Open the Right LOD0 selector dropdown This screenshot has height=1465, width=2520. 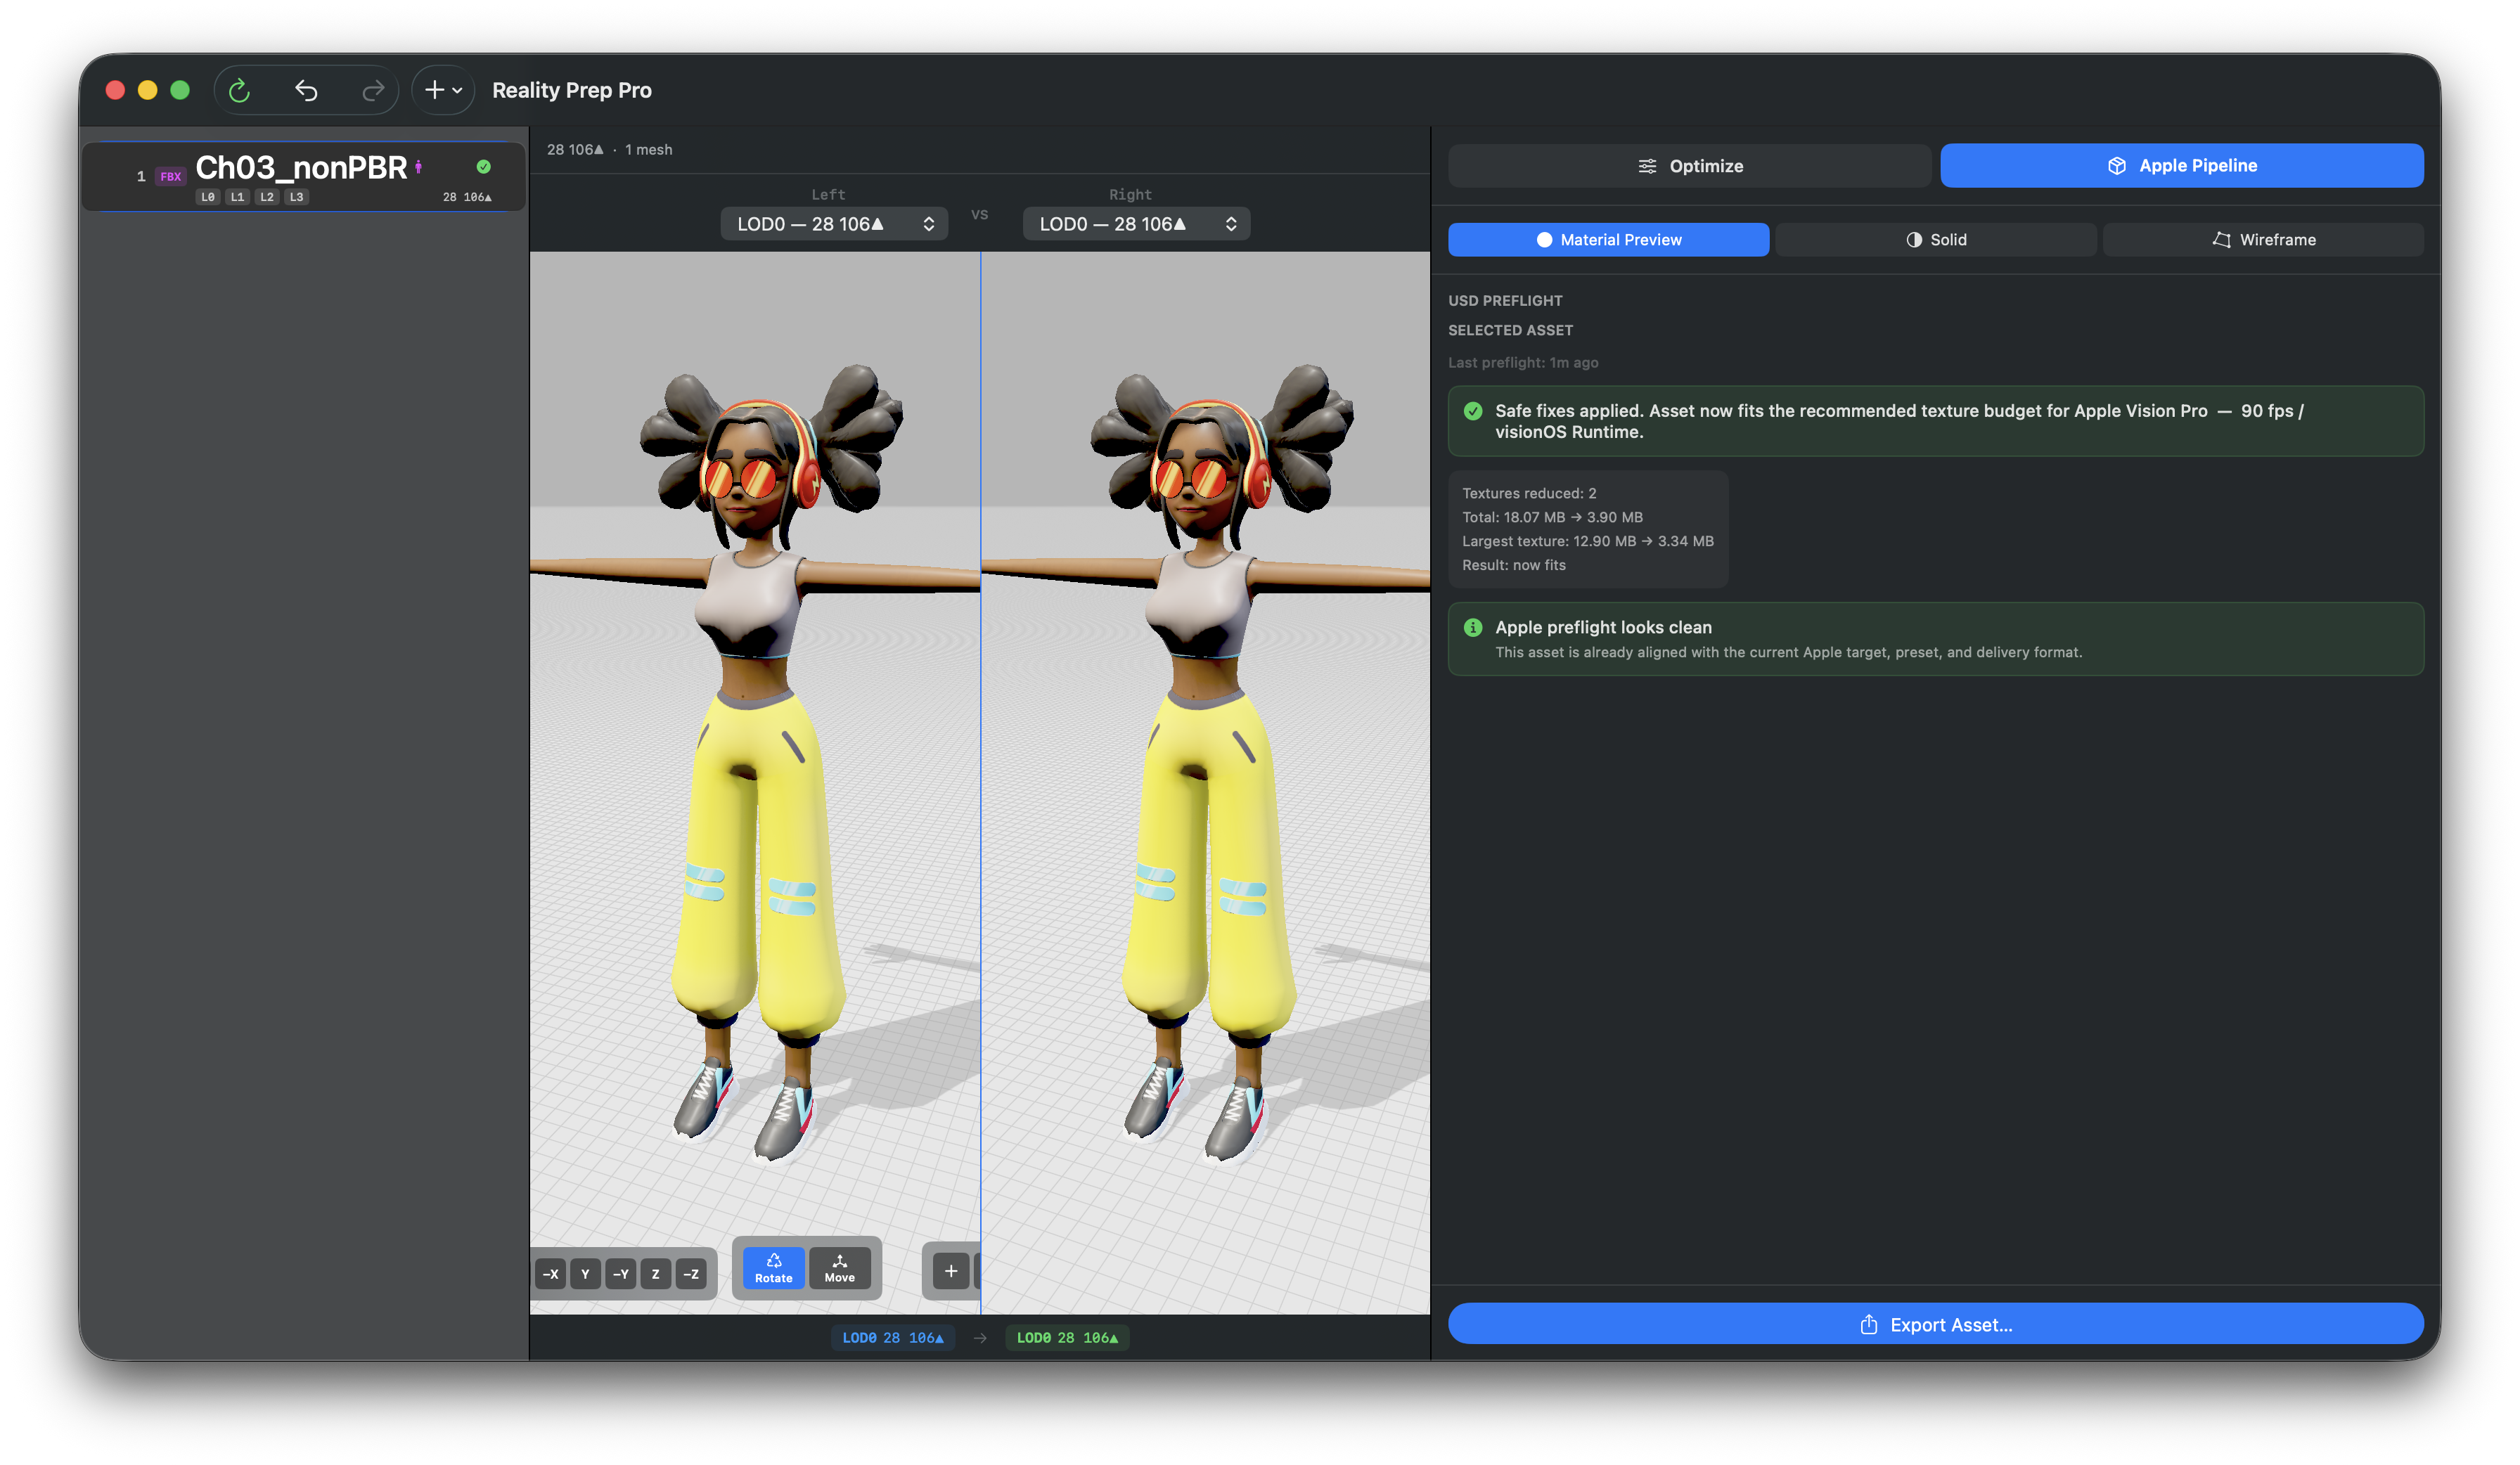coord(1136,223)
